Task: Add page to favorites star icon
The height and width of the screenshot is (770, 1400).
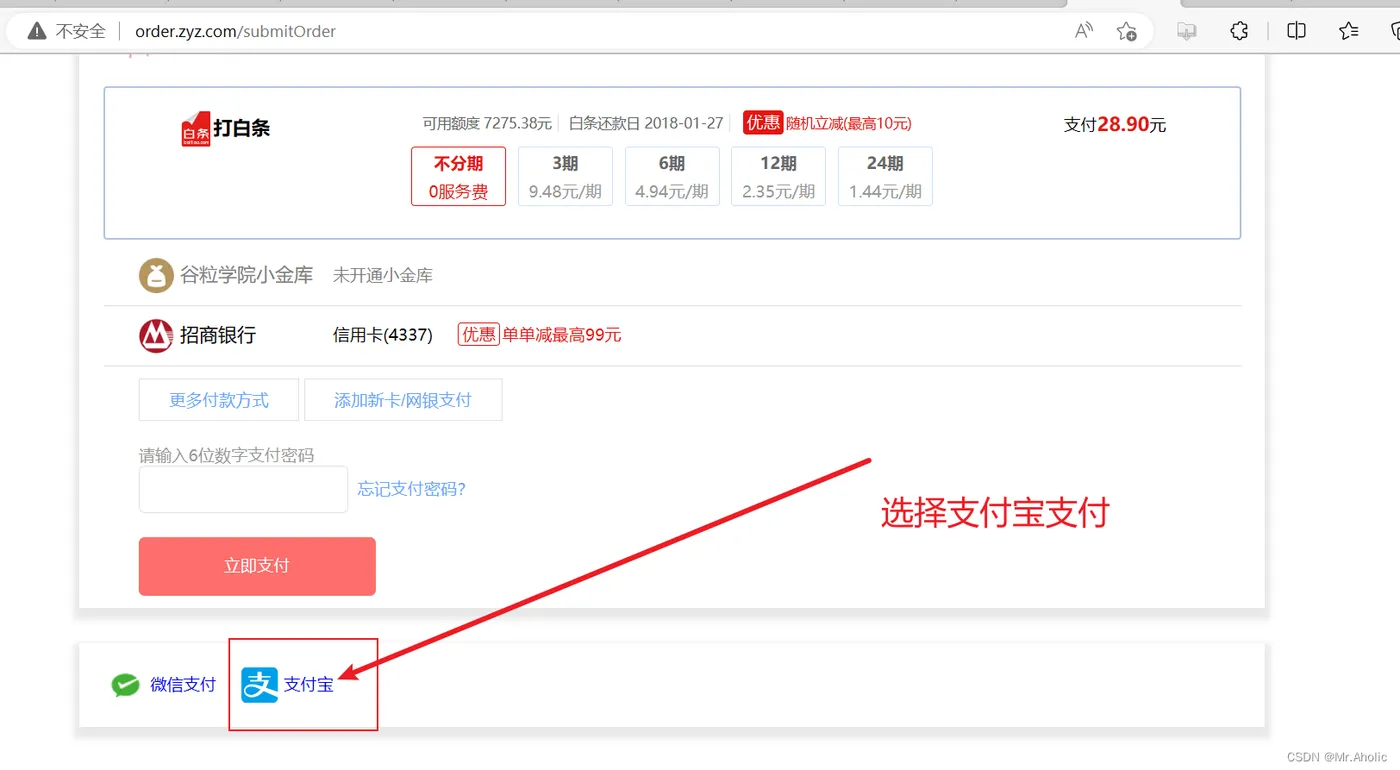Action: (x=1126, y=31)
